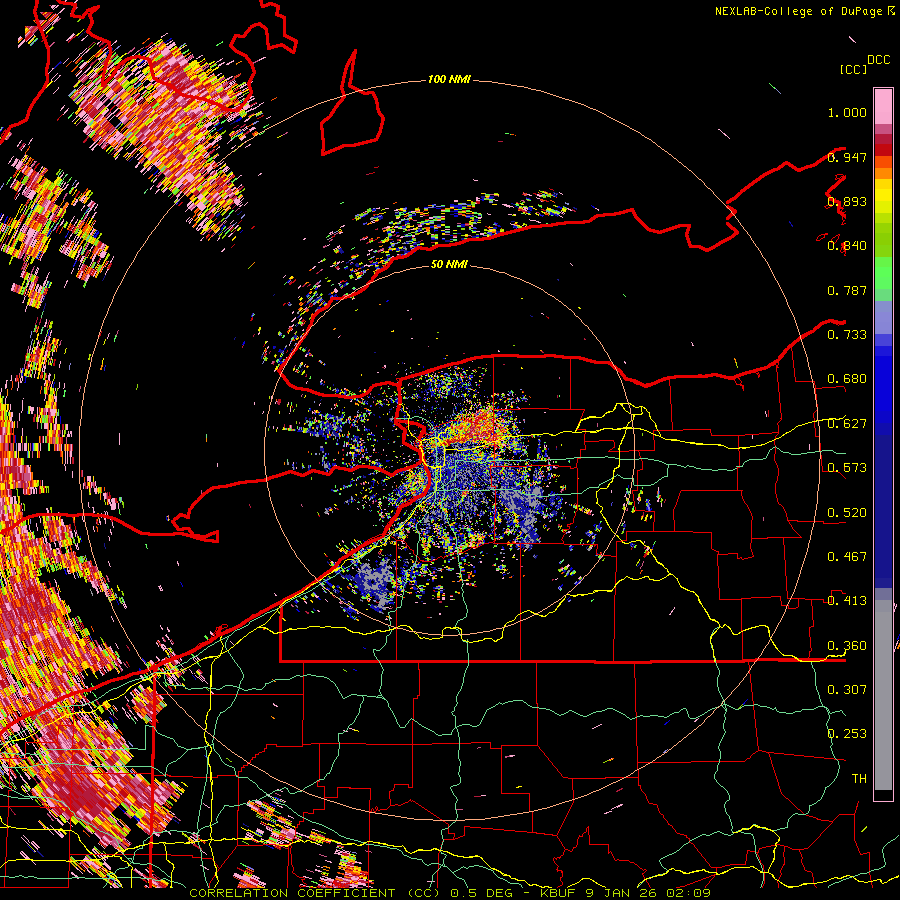Click the 0.787 scale value

(847, 290)
